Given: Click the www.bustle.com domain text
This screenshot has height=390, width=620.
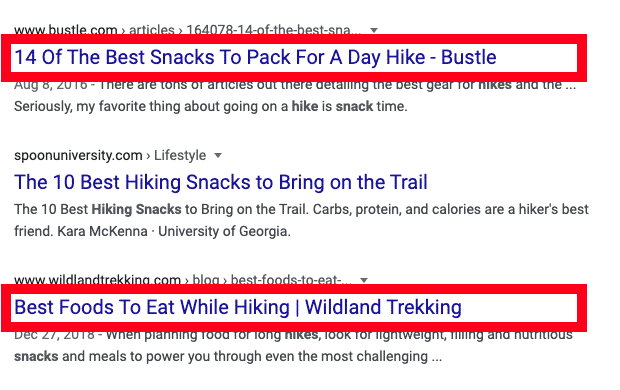Looking at the screenshot, I should tap(66, 30).
